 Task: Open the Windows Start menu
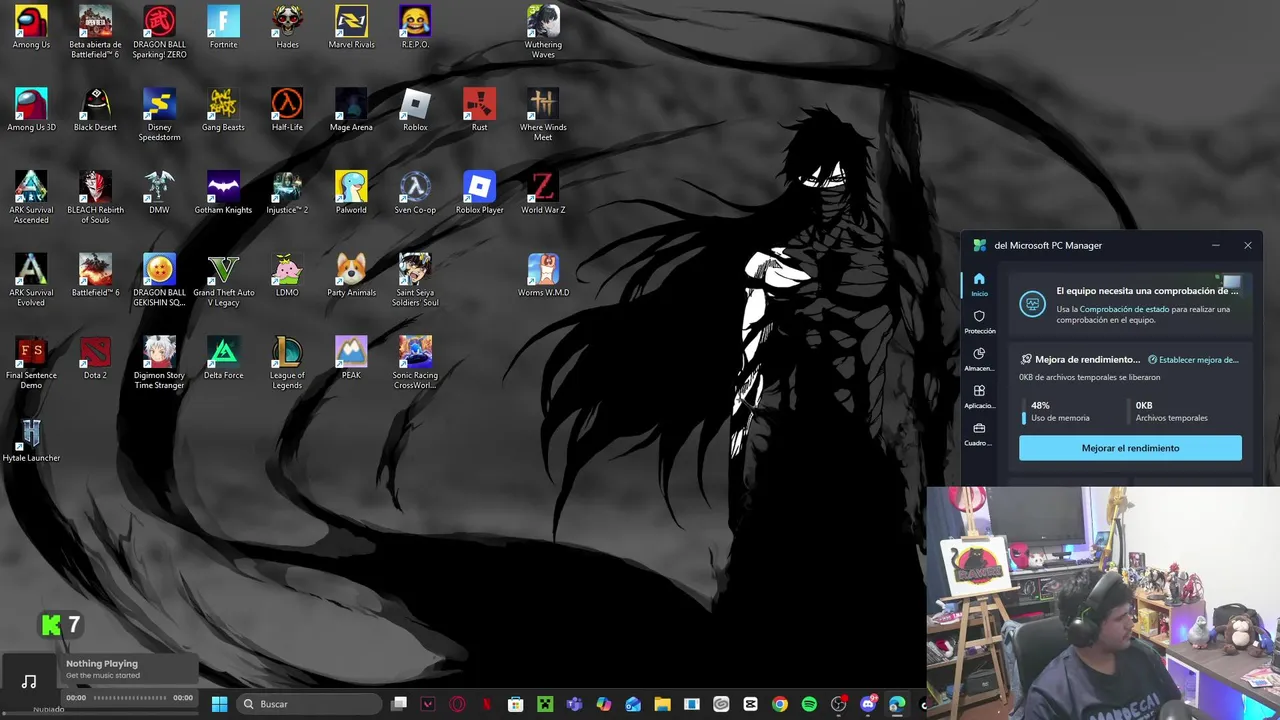pyautogui.click(x=219, y=704)
